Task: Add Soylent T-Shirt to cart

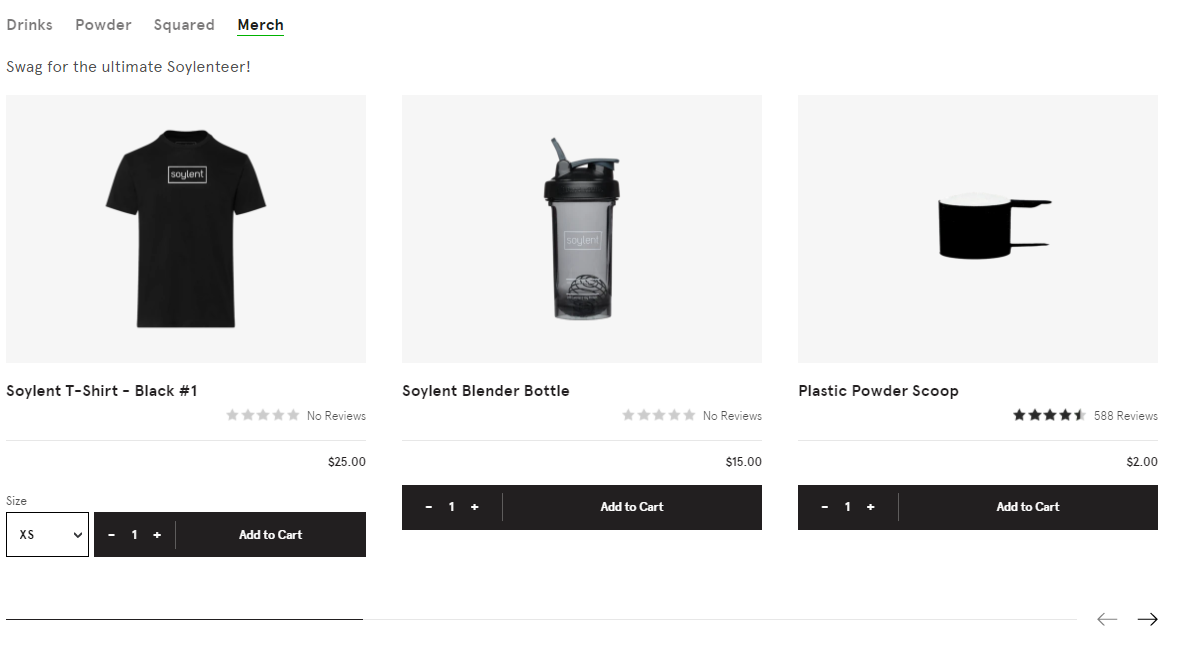Action: pyautogui.click(x=270, y=535)
